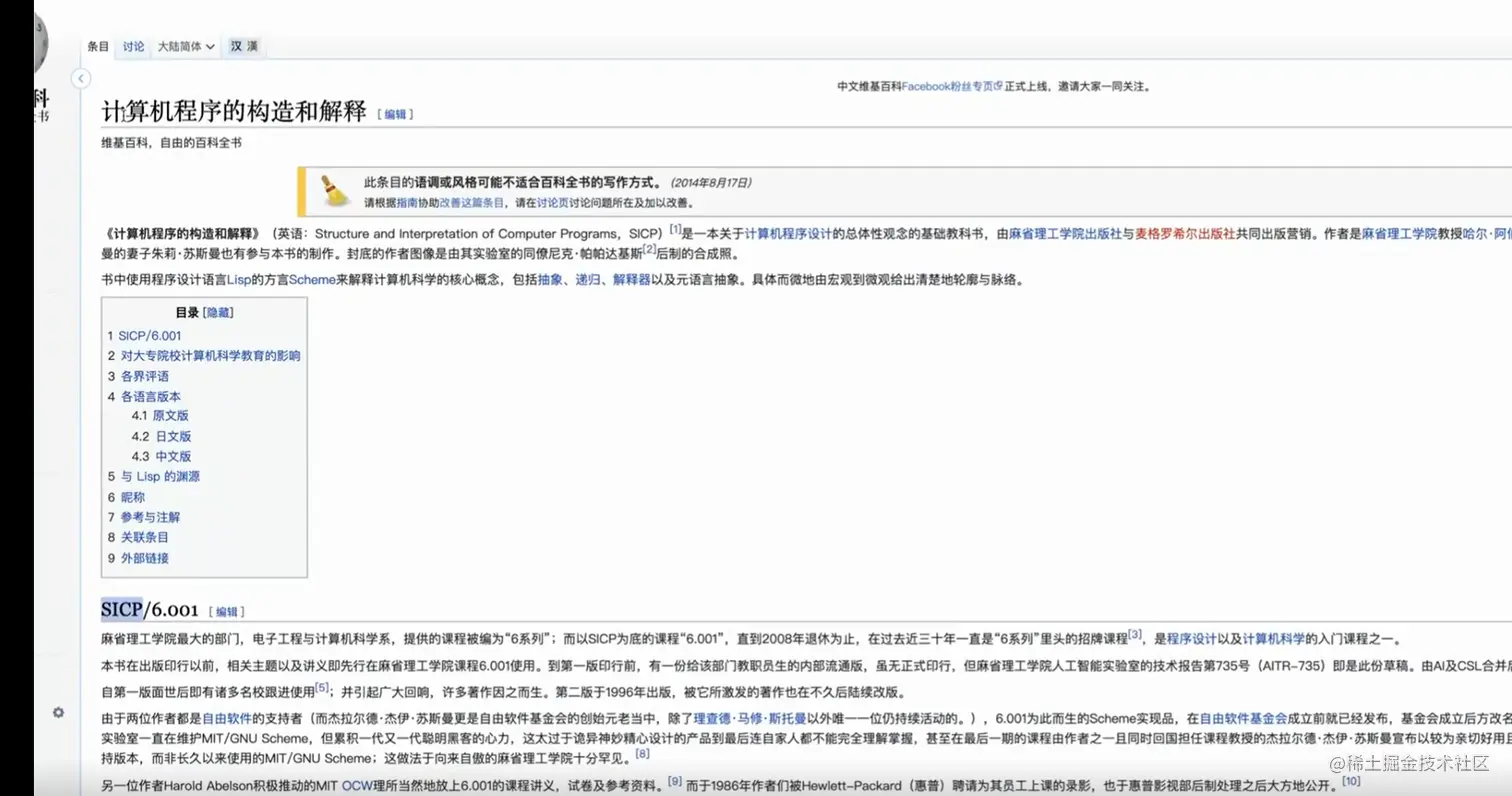1512x796 pixels.
Task: Click 编辑 beside the SICP/6.001 heading
Action: [x=227, y=612]
